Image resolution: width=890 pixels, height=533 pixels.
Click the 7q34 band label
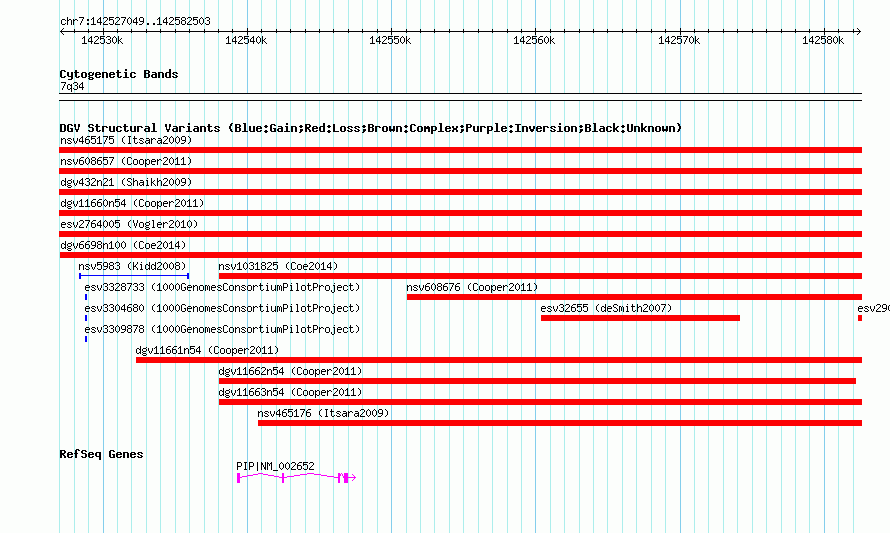72,86
